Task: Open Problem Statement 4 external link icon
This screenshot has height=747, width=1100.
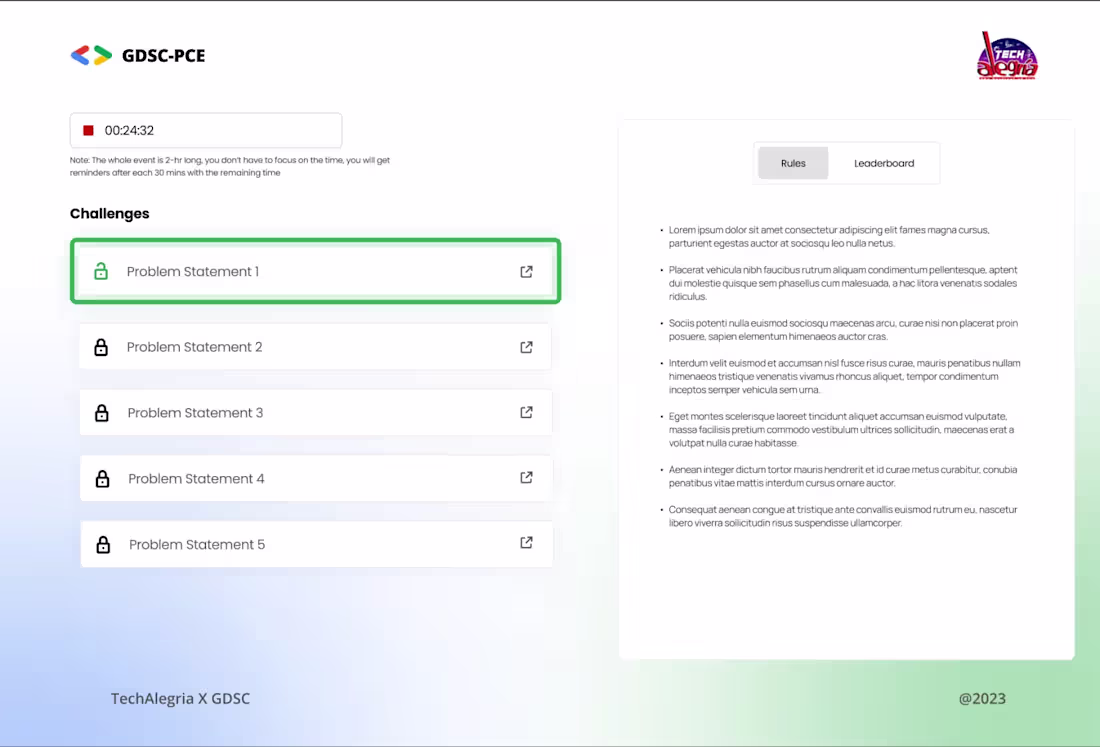Action: coord(526,478)
